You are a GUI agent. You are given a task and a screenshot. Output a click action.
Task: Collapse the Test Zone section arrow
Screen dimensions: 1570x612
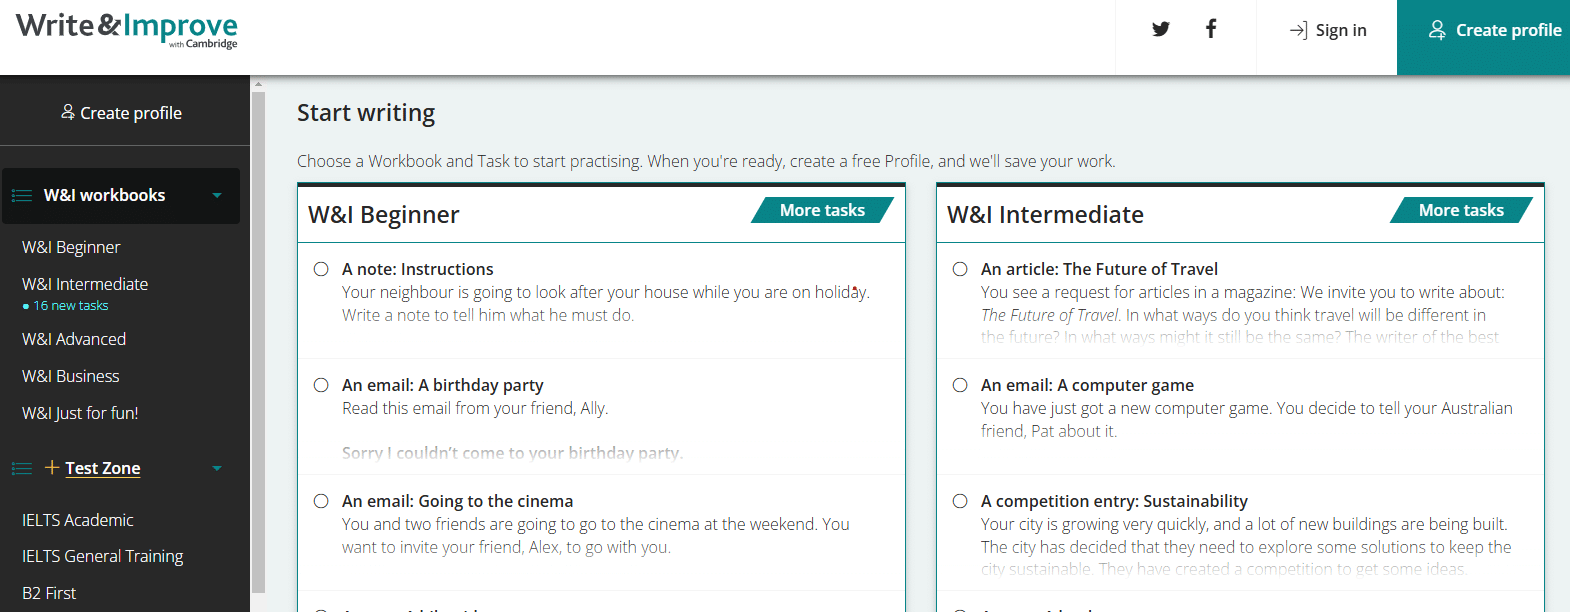(217, 468)
